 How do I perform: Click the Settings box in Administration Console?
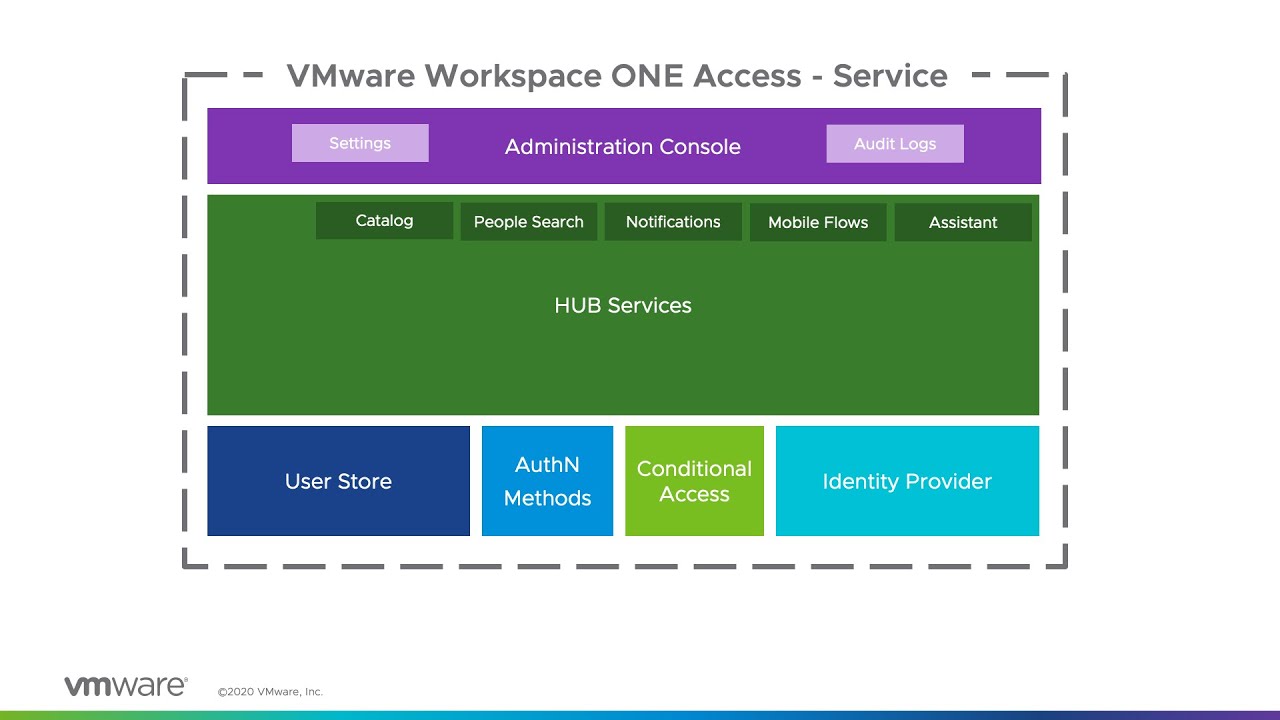point(360,143)
